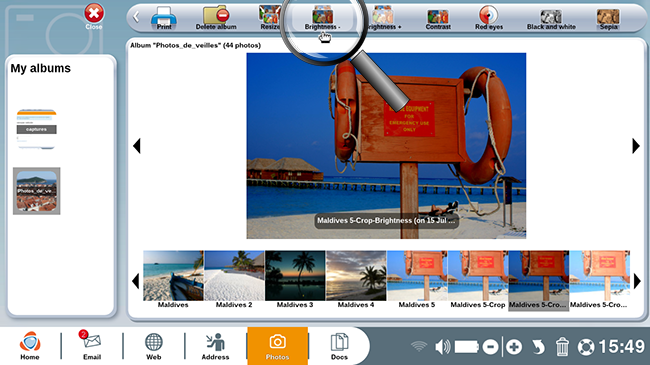Apply the Contrast tool
Viewport: 650px width, 365px height.
pos(438,19)
